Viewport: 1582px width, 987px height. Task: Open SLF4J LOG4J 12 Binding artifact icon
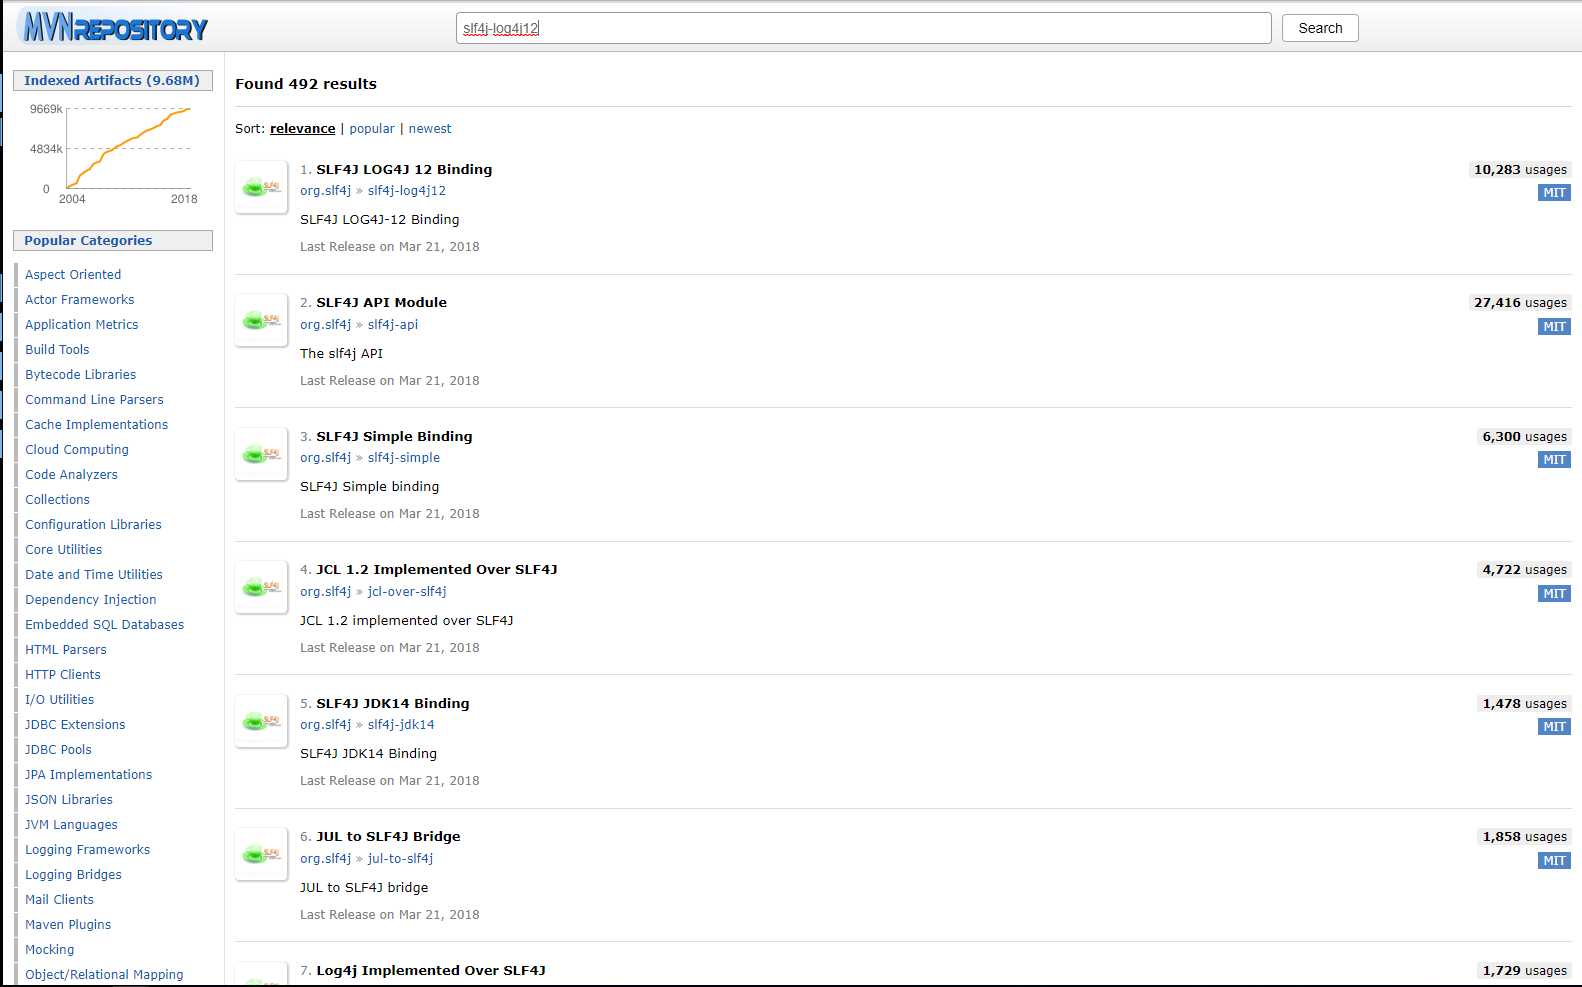[x=262, y=187]
